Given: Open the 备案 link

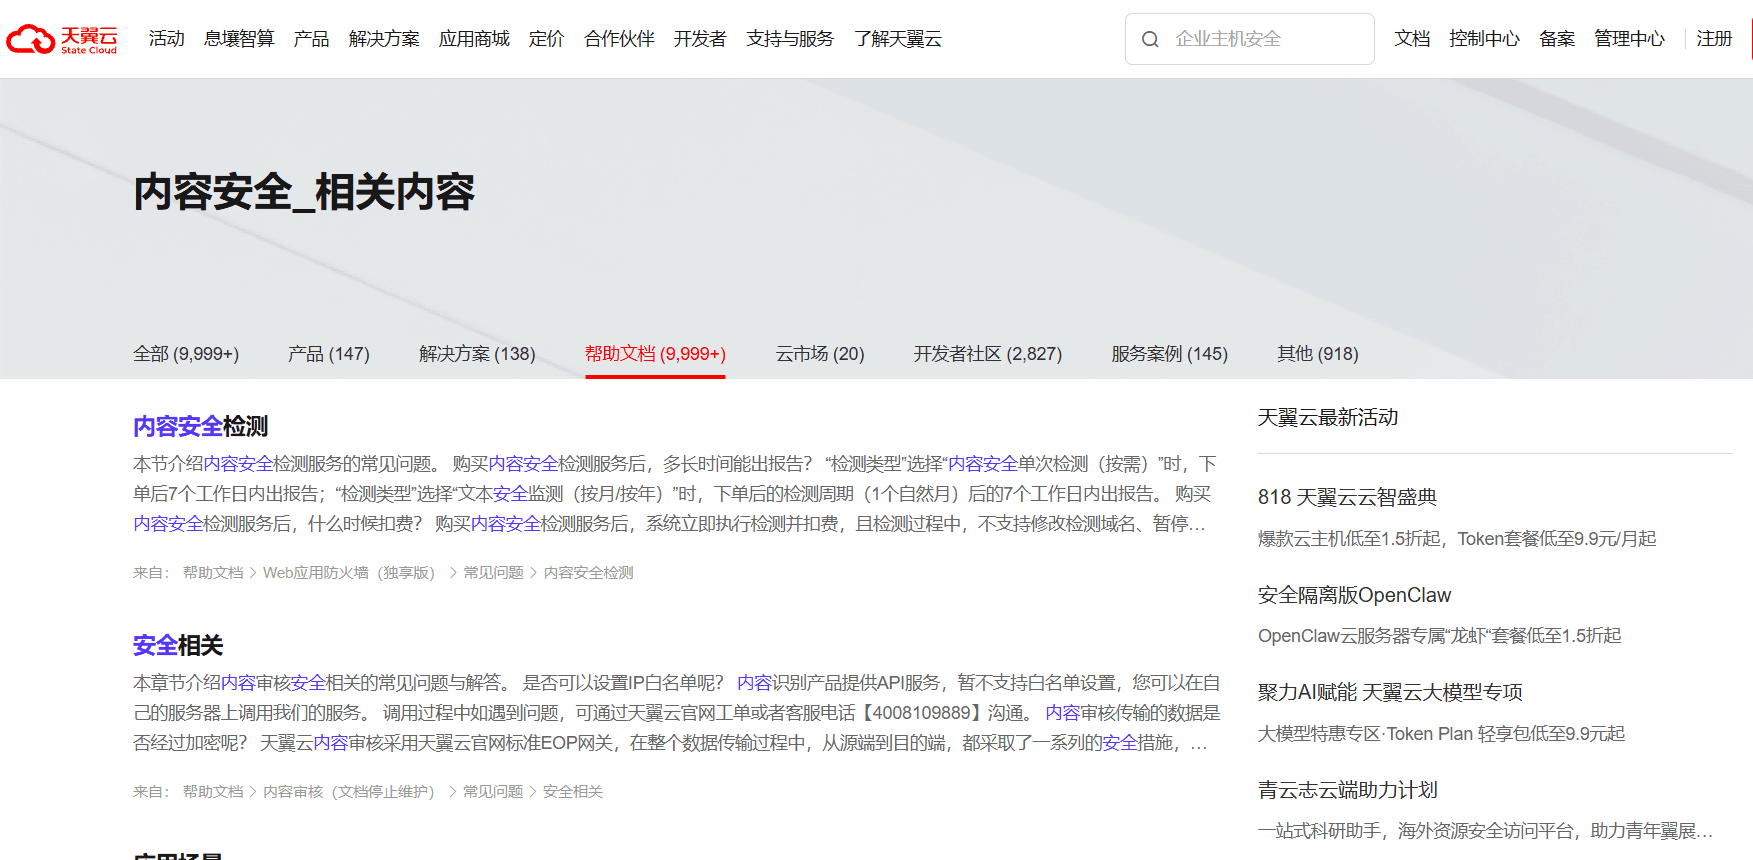Looking at the screenshot, I should point(1557,39).
